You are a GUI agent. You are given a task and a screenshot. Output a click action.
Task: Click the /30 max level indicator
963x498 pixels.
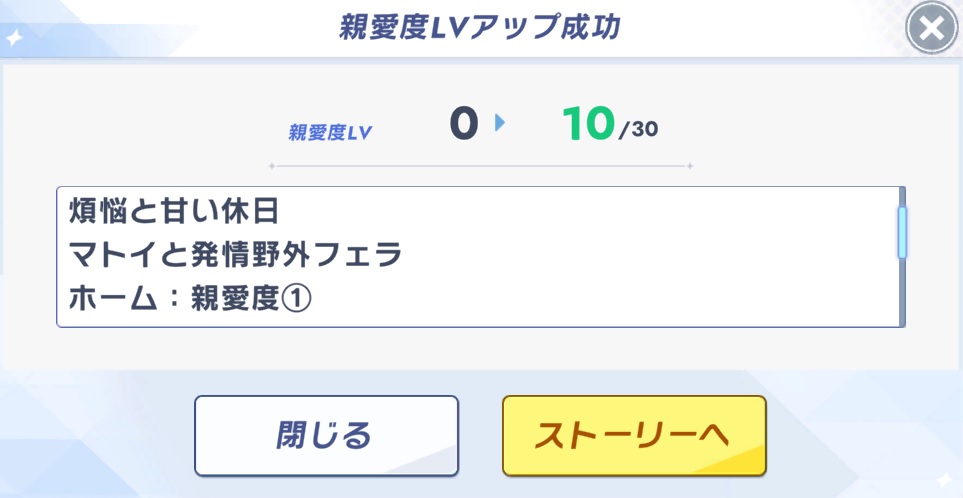point(638,130)
